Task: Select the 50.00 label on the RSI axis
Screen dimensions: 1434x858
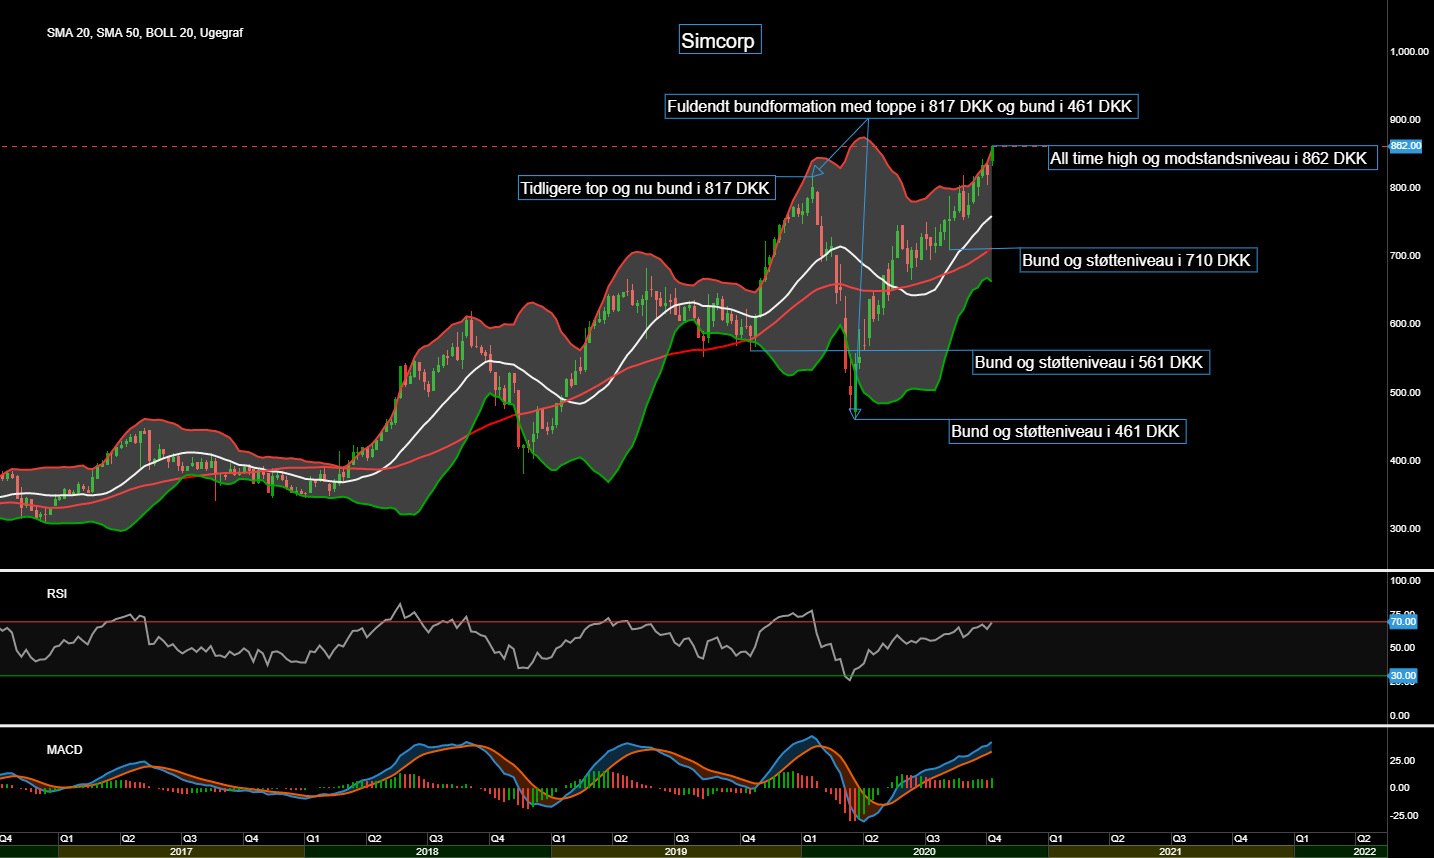Action: pyautogui.click(x=1402, y=648)
